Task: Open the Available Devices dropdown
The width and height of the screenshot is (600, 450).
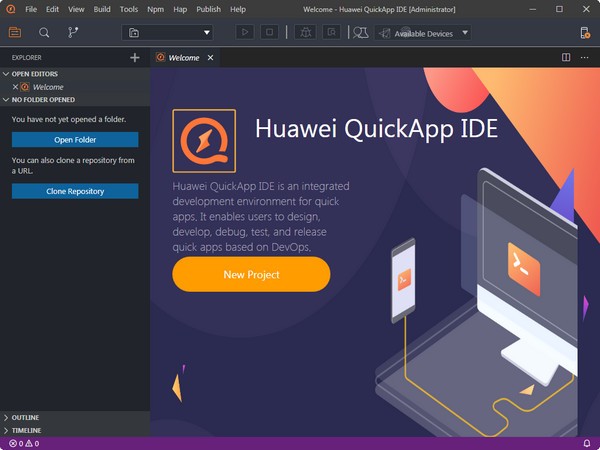Action: (x=422, y=33)
